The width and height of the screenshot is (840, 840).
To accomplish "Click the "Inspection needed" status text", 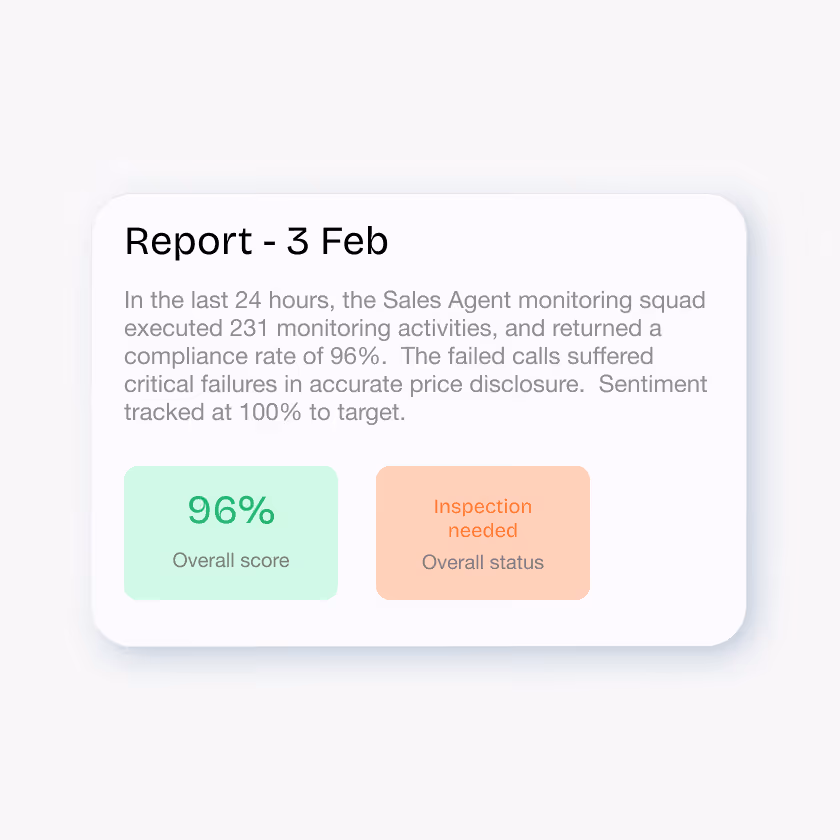I will click(x=483, y=518).
